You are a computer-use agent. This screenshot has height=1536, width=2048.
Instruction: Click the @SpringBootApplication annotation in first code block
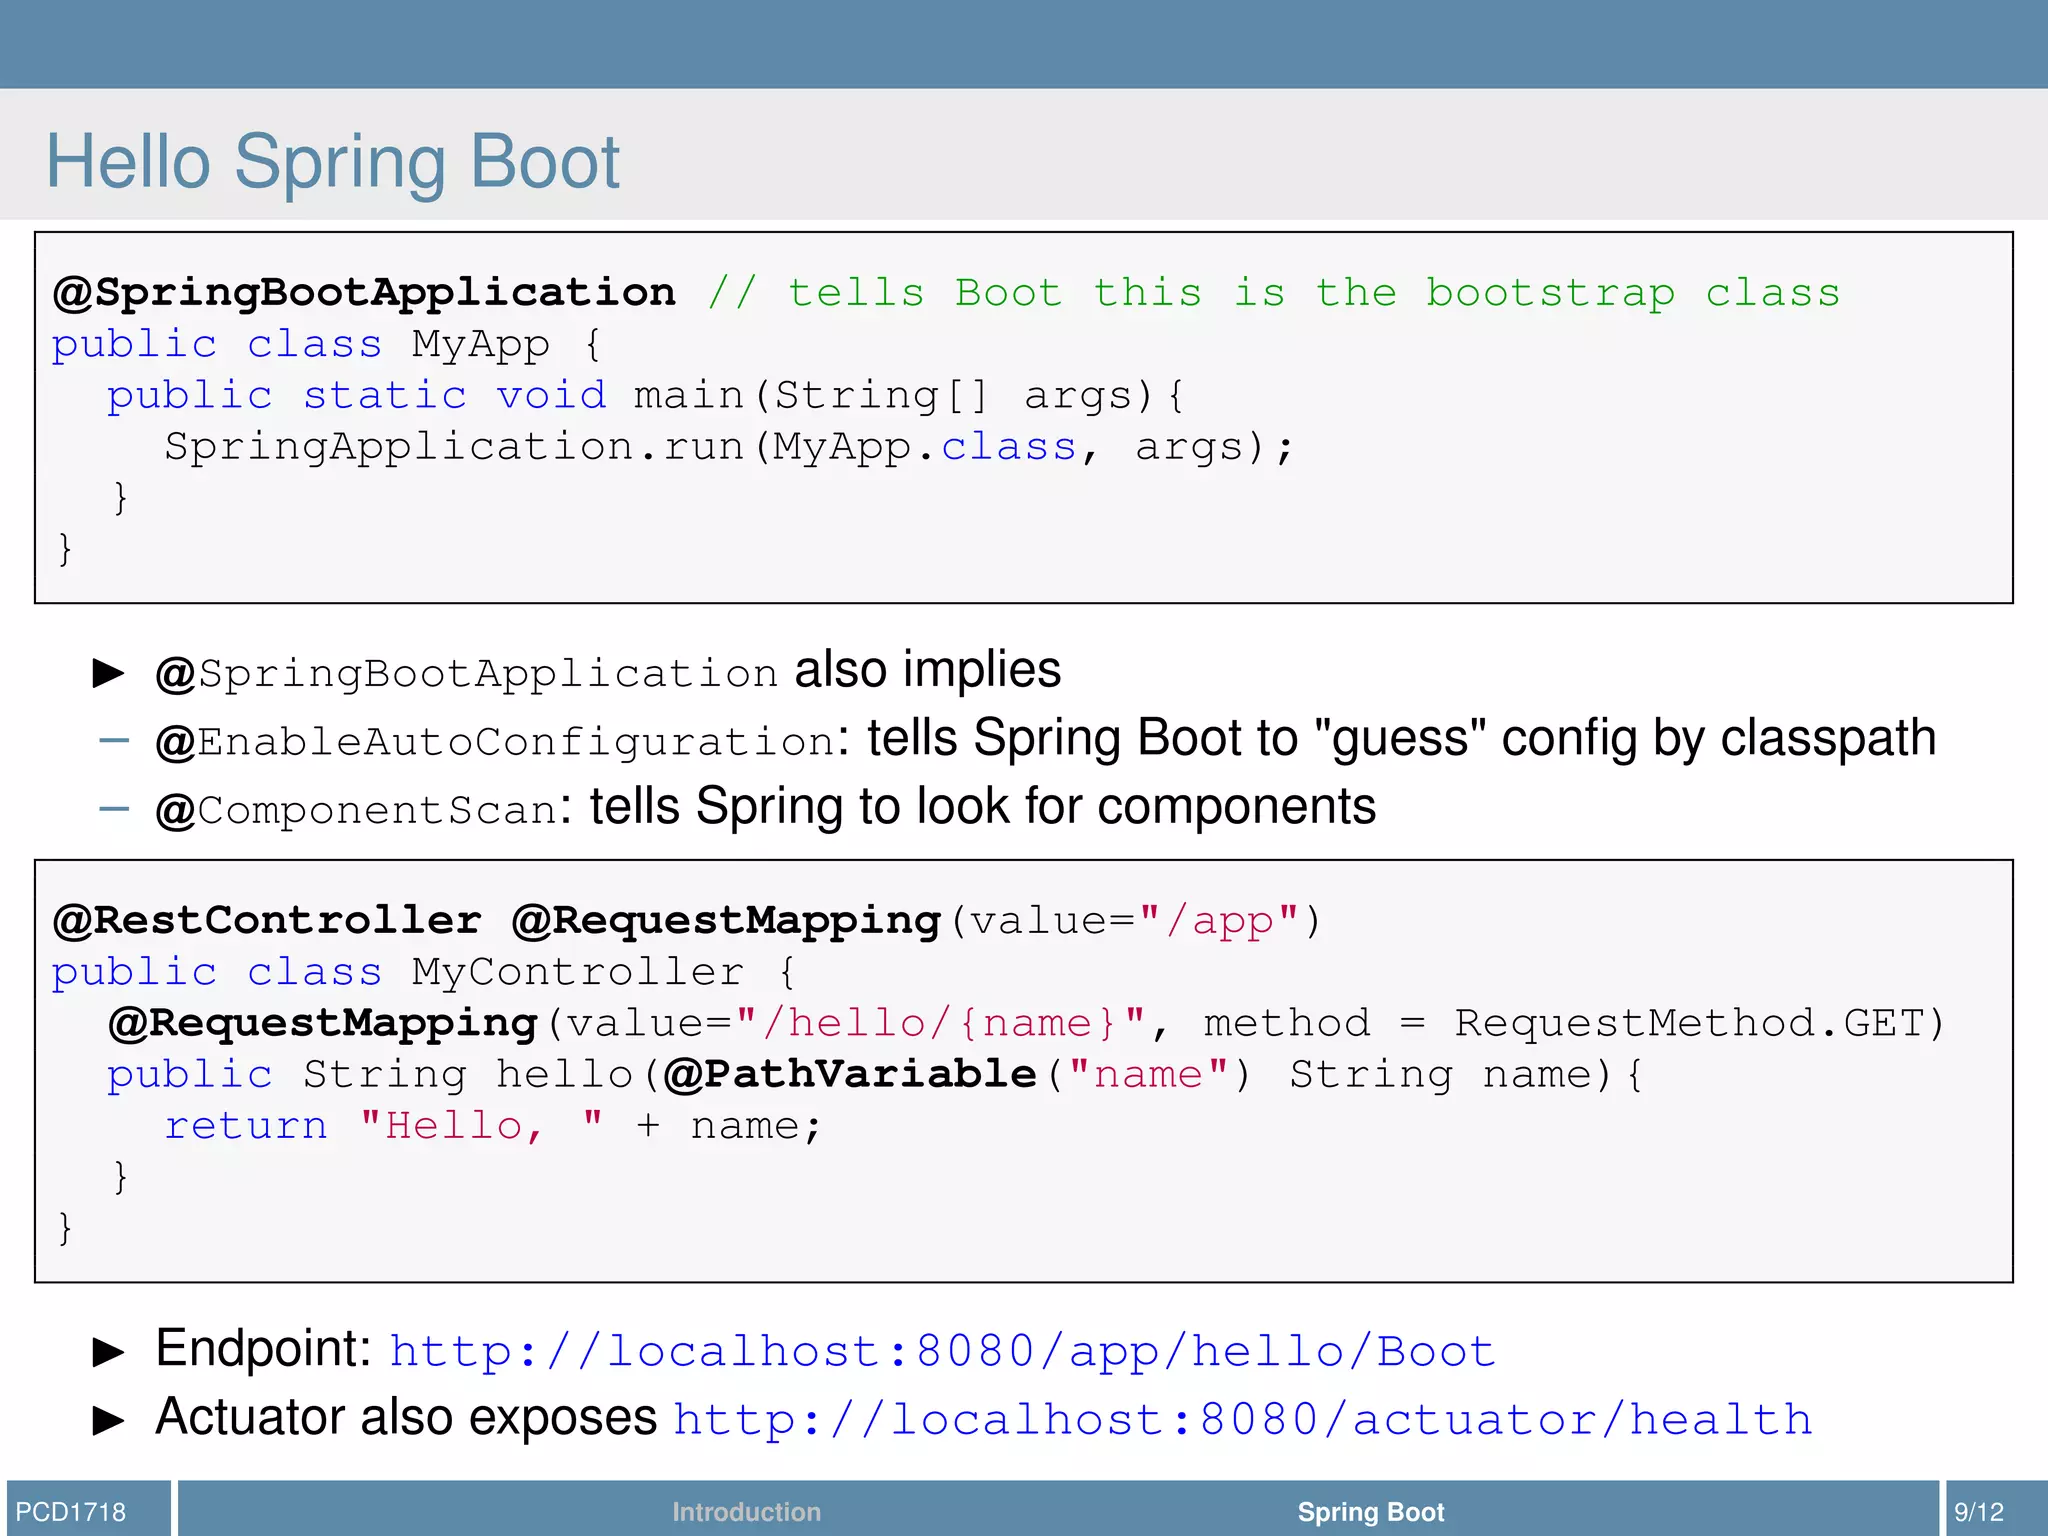pos(365,293)
